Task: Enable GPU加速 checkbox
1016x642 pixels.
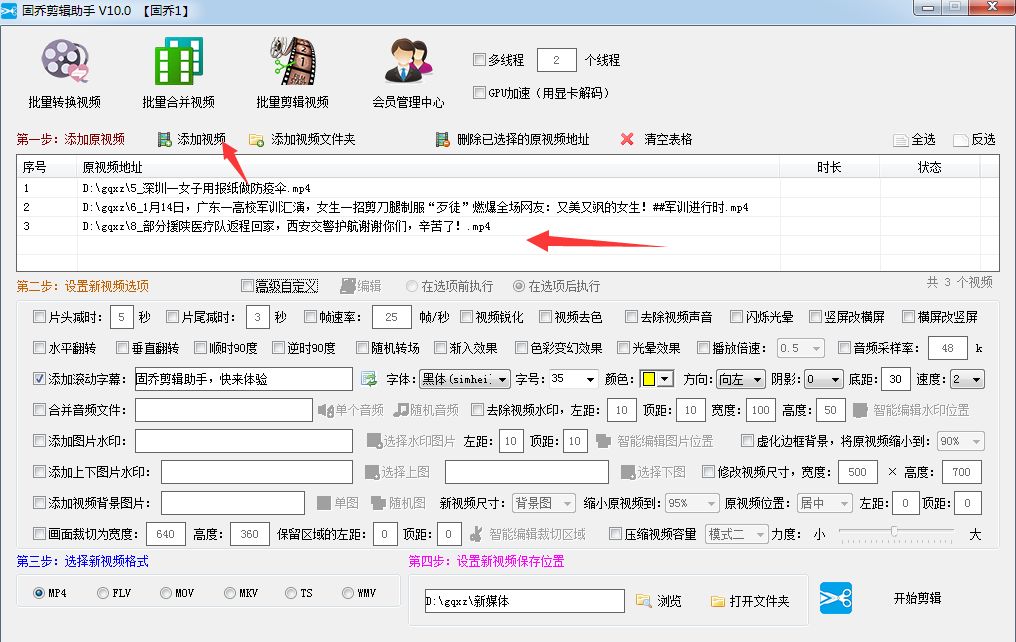Action: coord(479,93)
